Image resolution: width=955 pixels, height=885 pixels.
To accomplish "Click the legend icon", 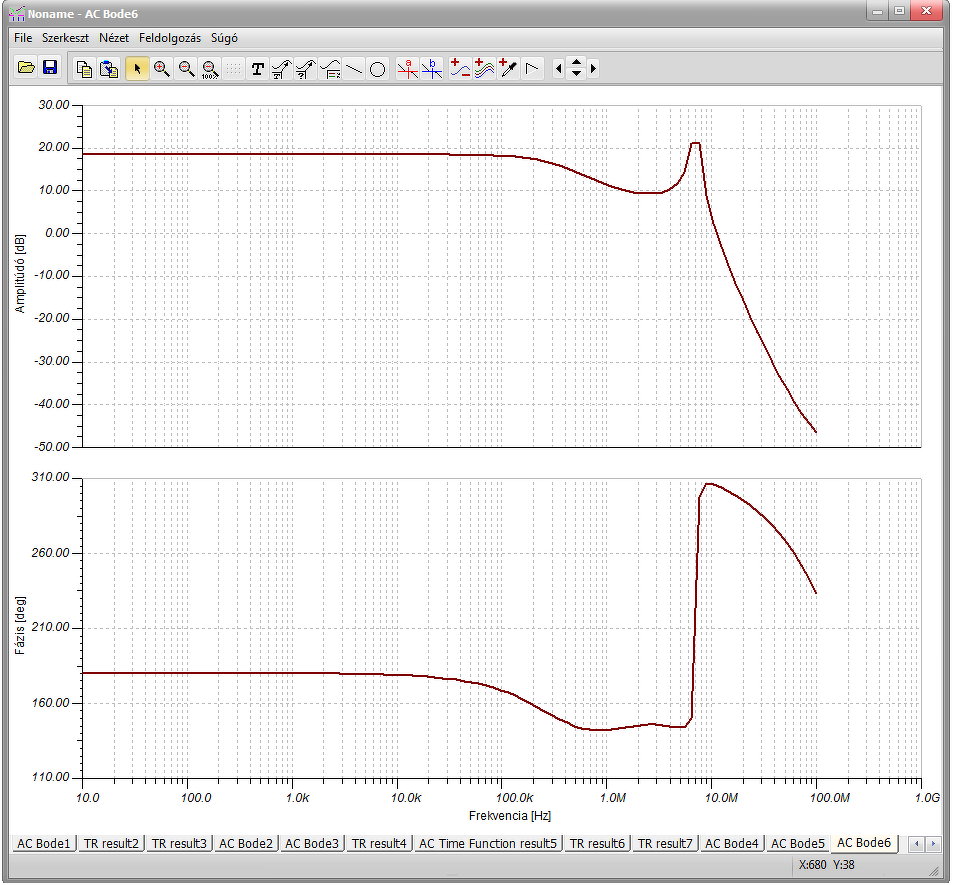I will pyautogui.click(x=329, y=69).
